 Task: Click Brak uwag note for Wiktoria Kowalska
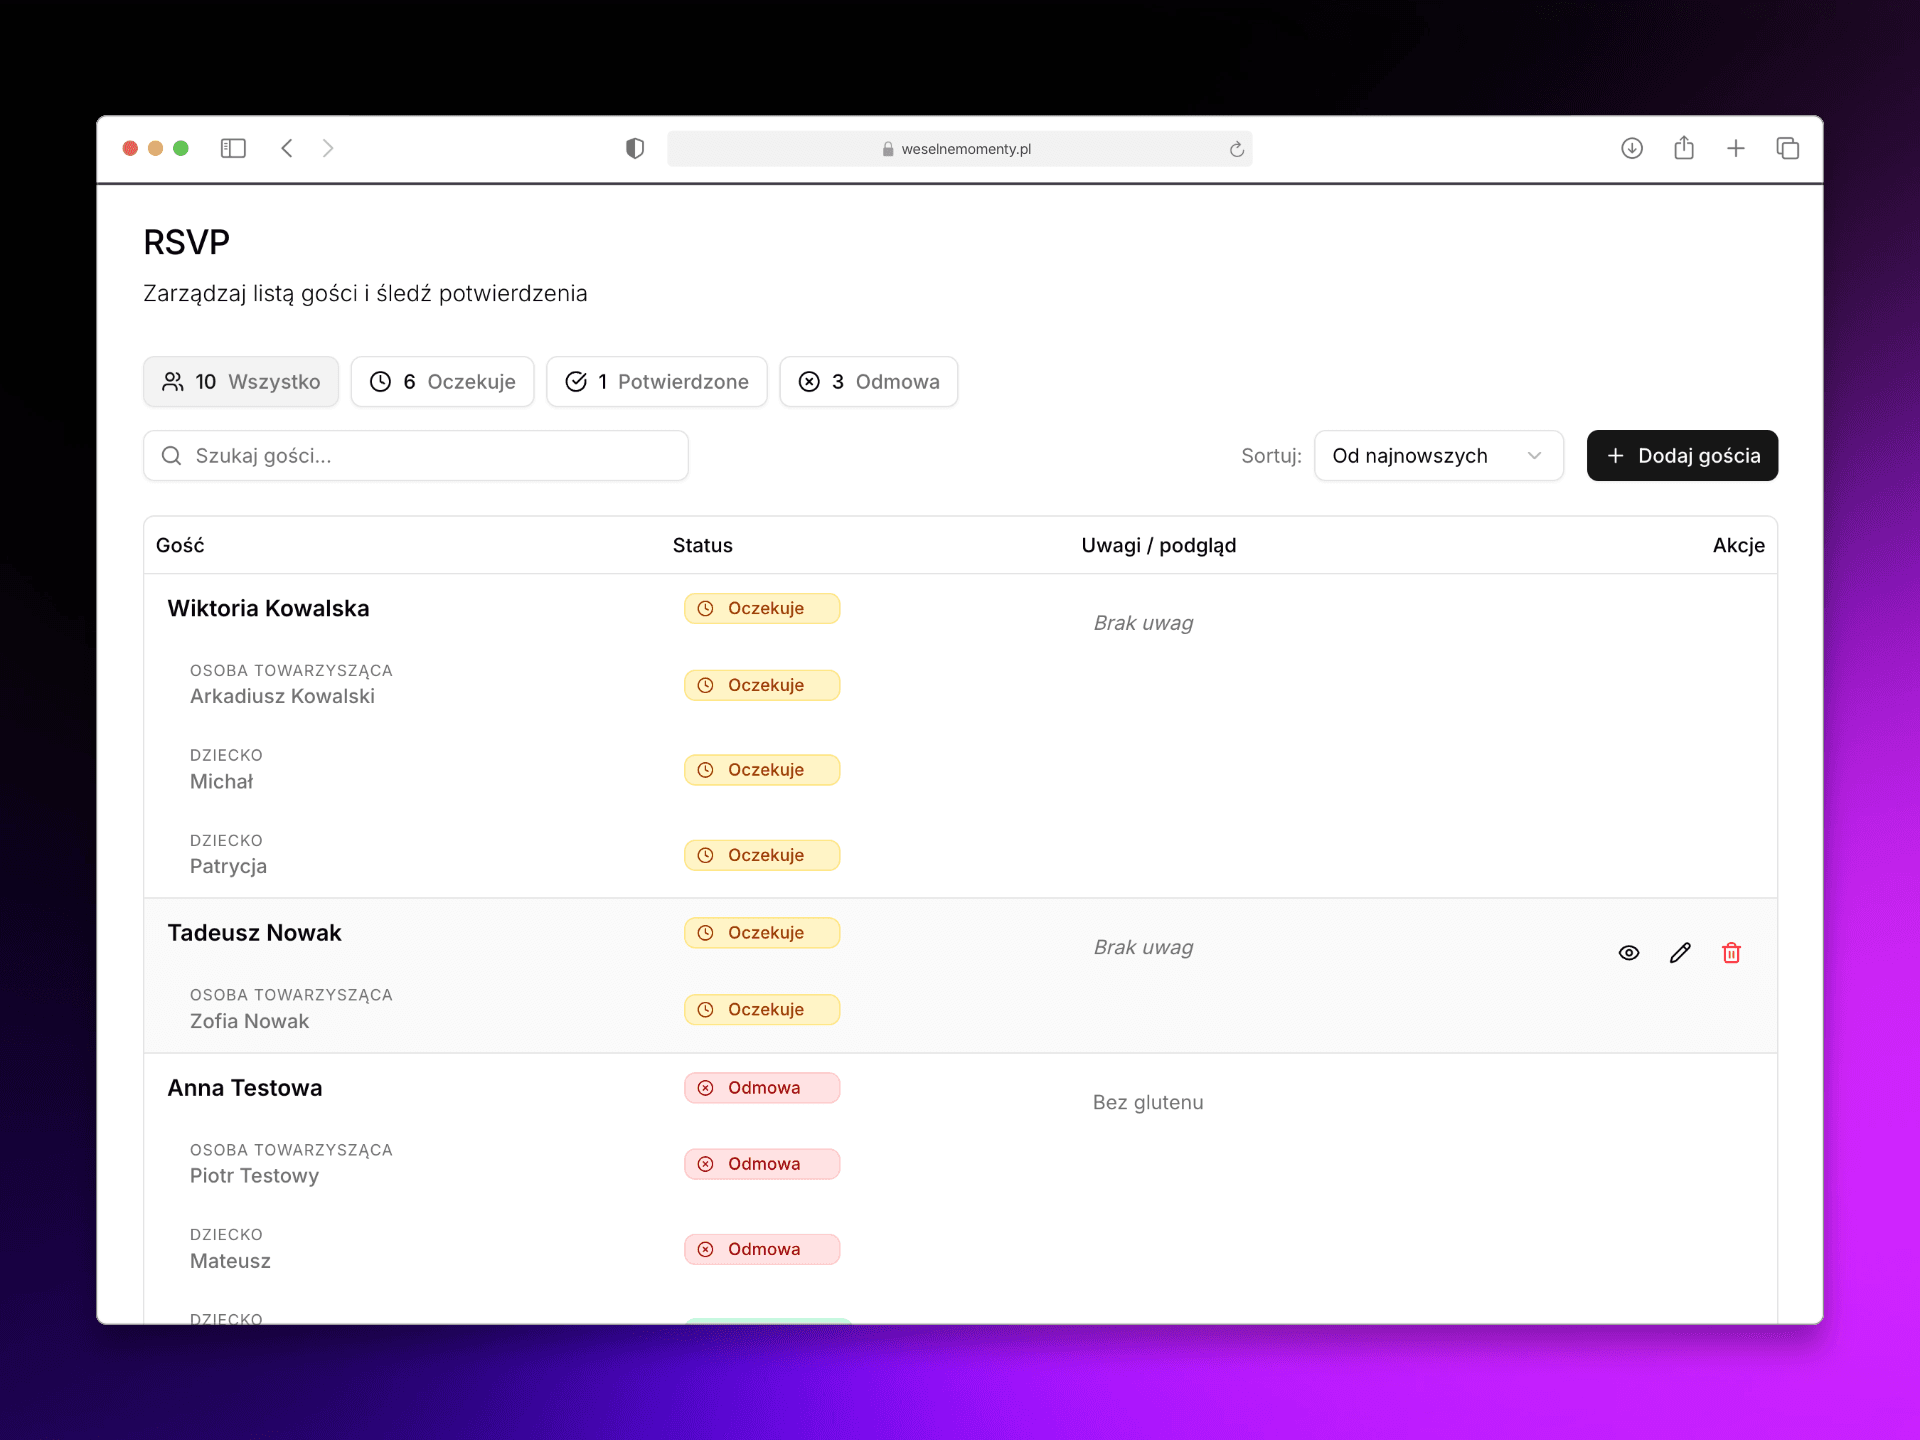click(x=1143, y=623)
